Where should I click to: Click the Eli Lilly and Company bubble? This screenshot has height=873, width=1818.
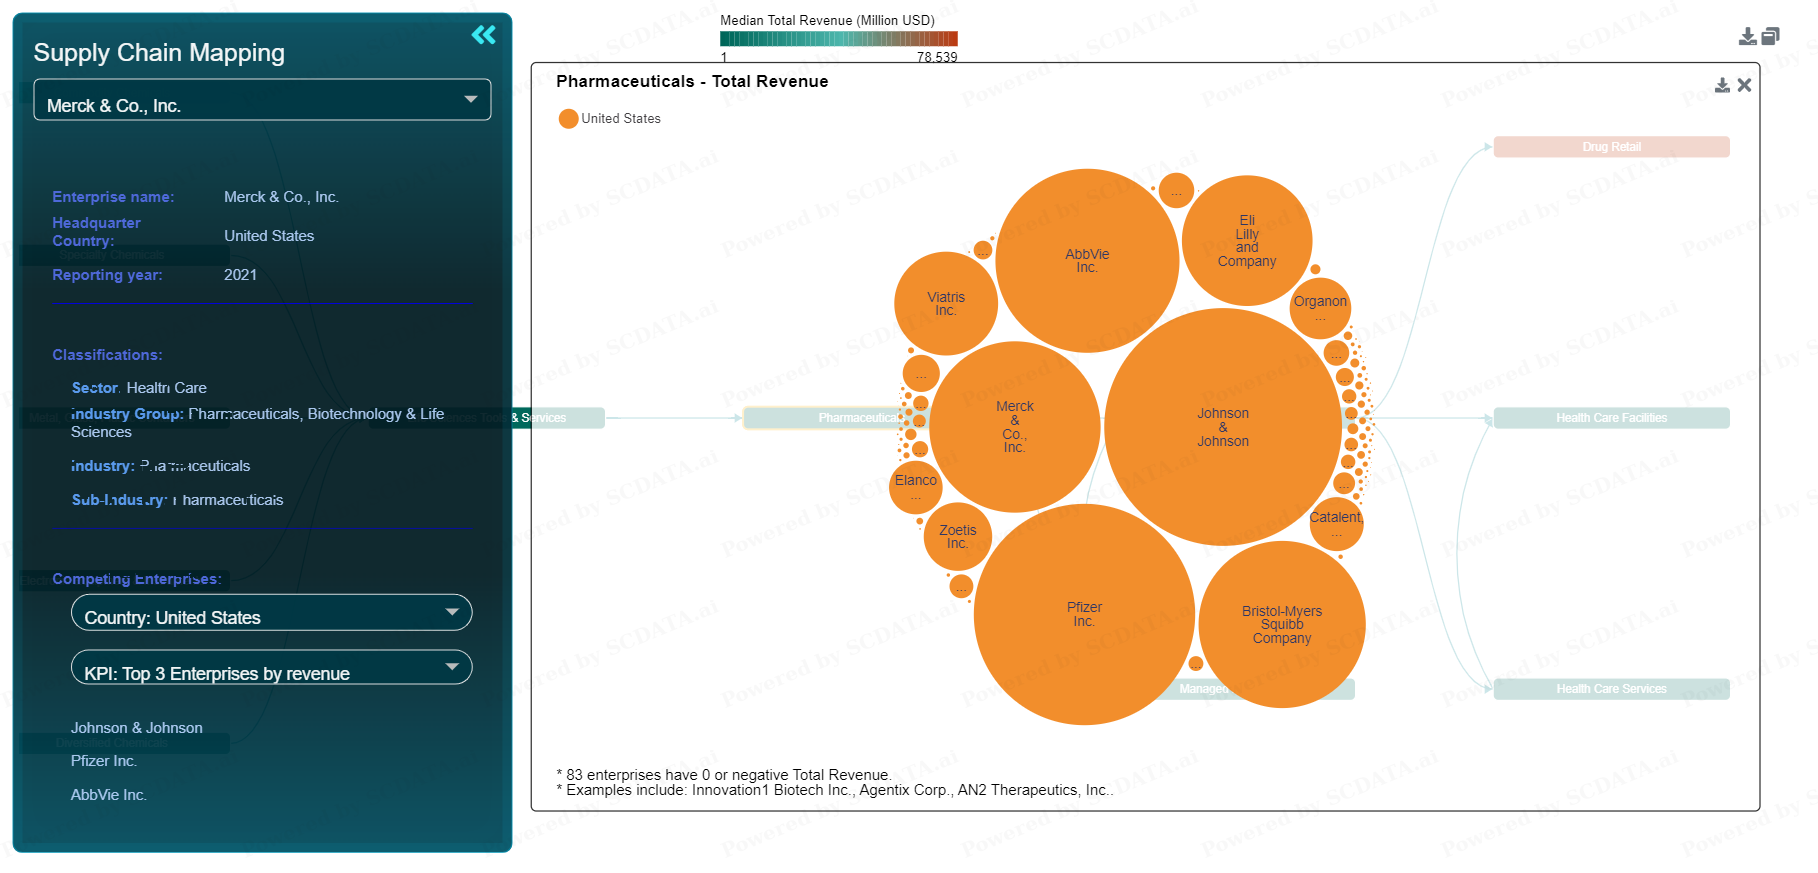coord(1246,241)
